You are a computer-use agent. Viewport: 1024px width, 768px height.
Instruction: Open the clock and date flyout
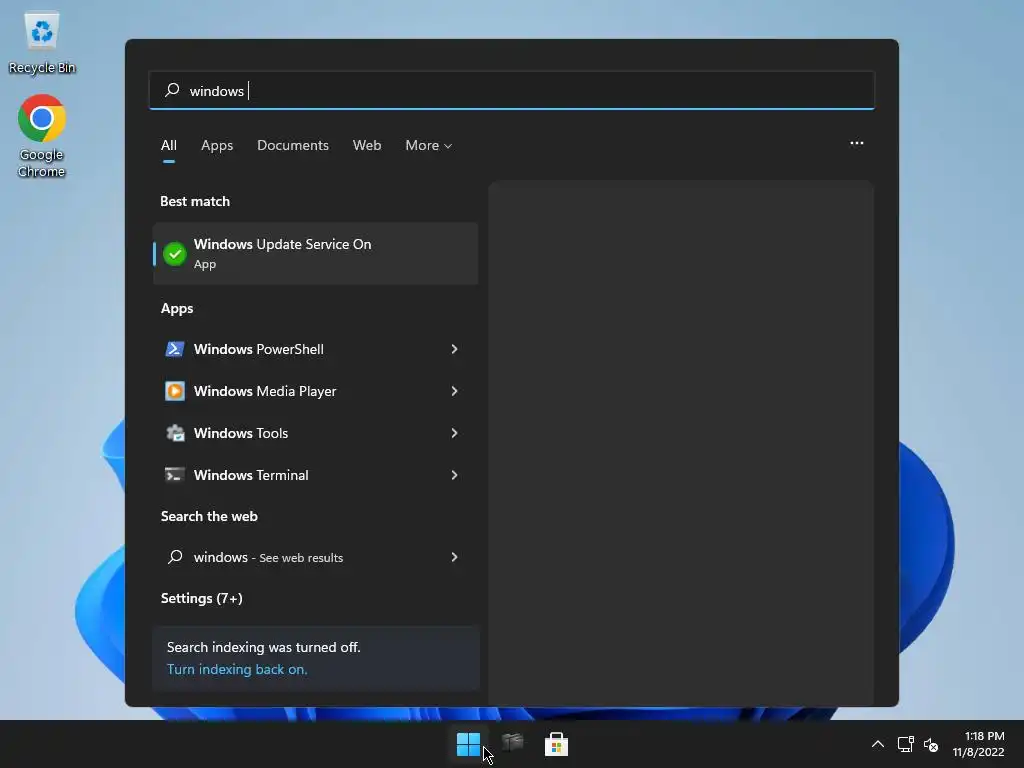click(x=978, y=744)
